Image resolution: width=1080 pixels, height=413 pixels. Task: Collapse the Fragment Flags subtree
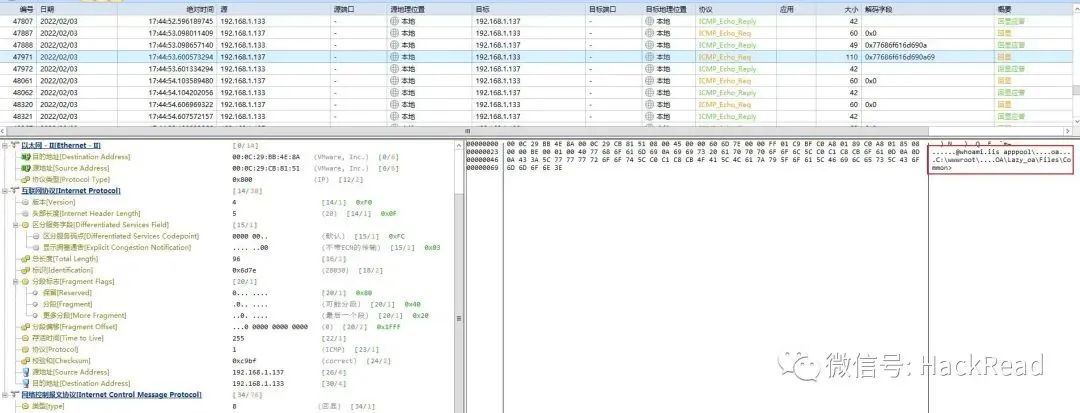pos(16,282)
